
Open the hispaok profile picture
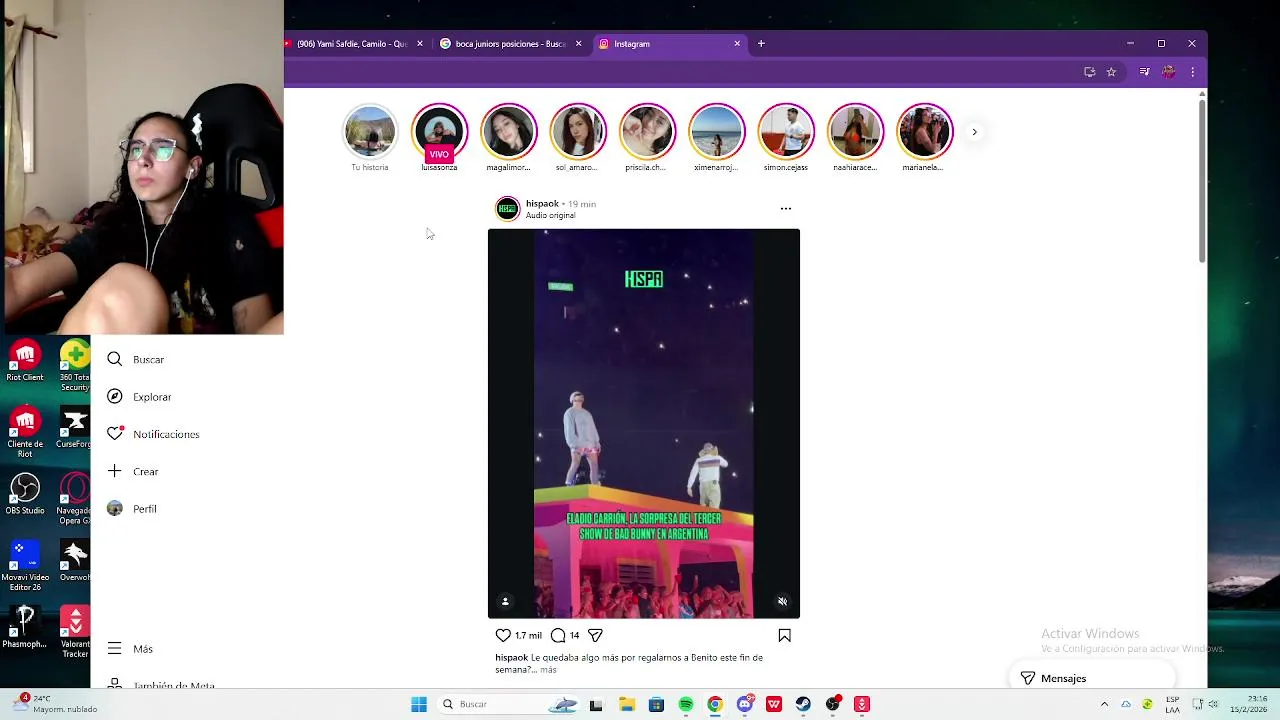click(x=508, y=209)
